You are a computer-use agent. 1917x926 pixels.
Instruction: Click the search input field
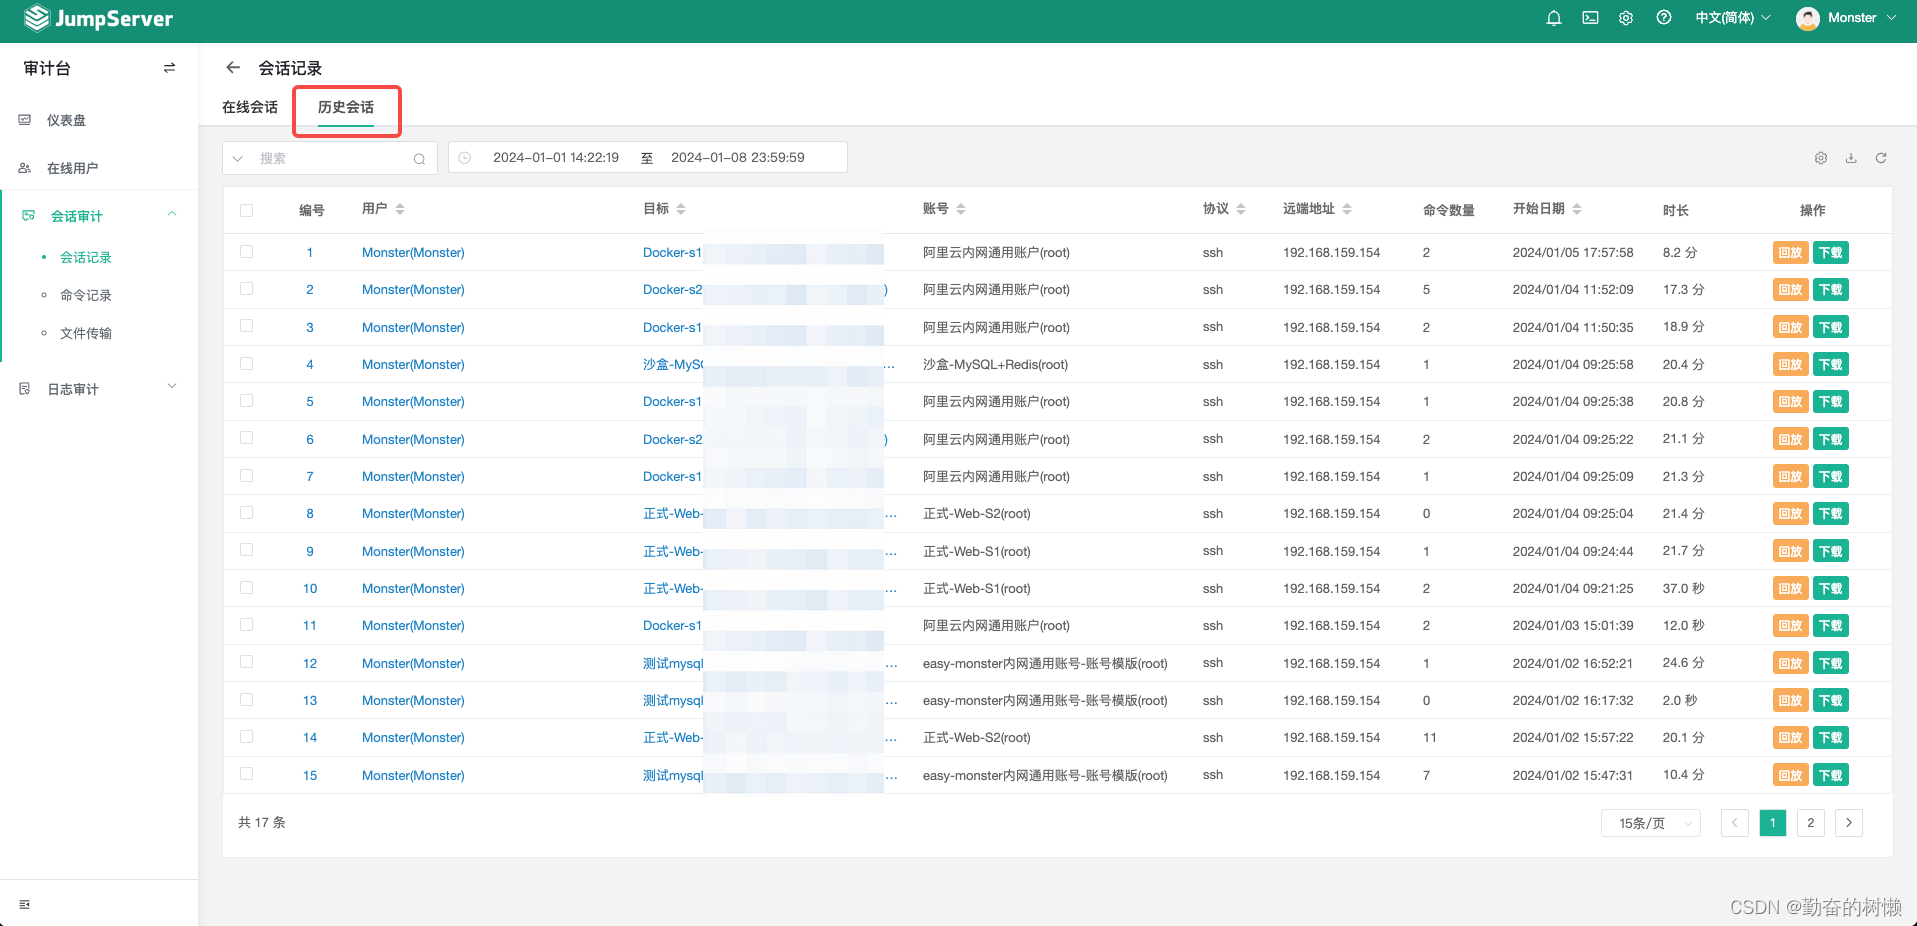click(332, 159)
